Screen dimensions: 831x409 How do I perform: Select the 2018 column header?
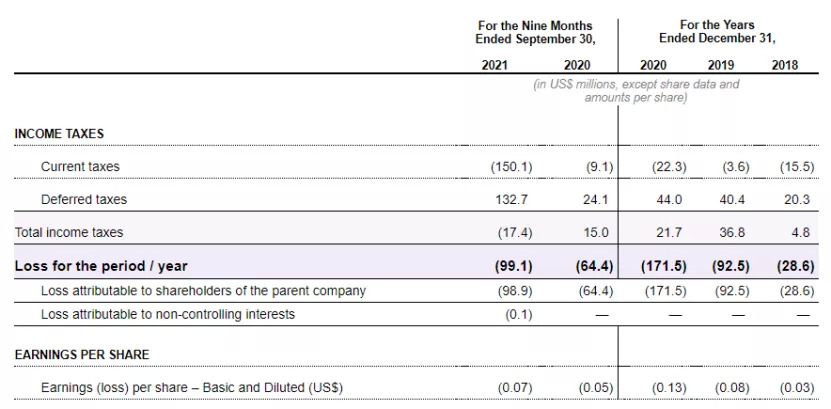click(786, 65)
